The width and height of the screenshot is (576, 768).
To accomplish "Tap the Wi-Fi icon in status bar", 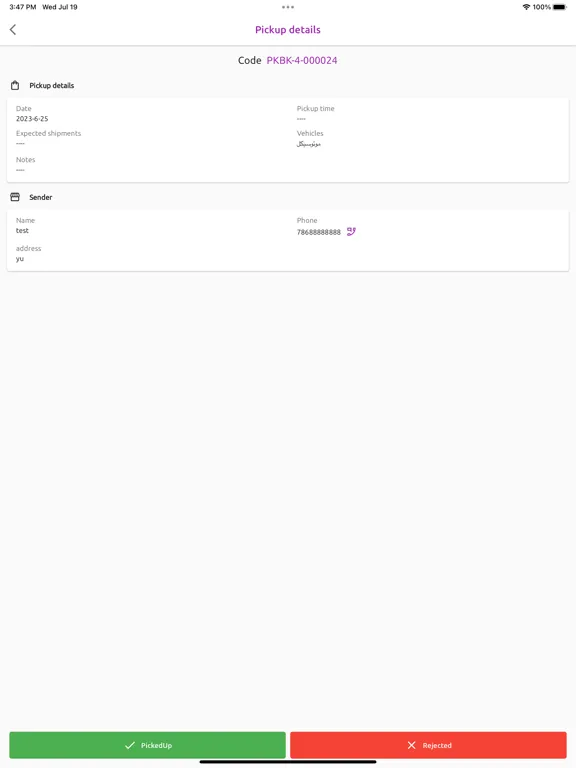I will (526, 7).
